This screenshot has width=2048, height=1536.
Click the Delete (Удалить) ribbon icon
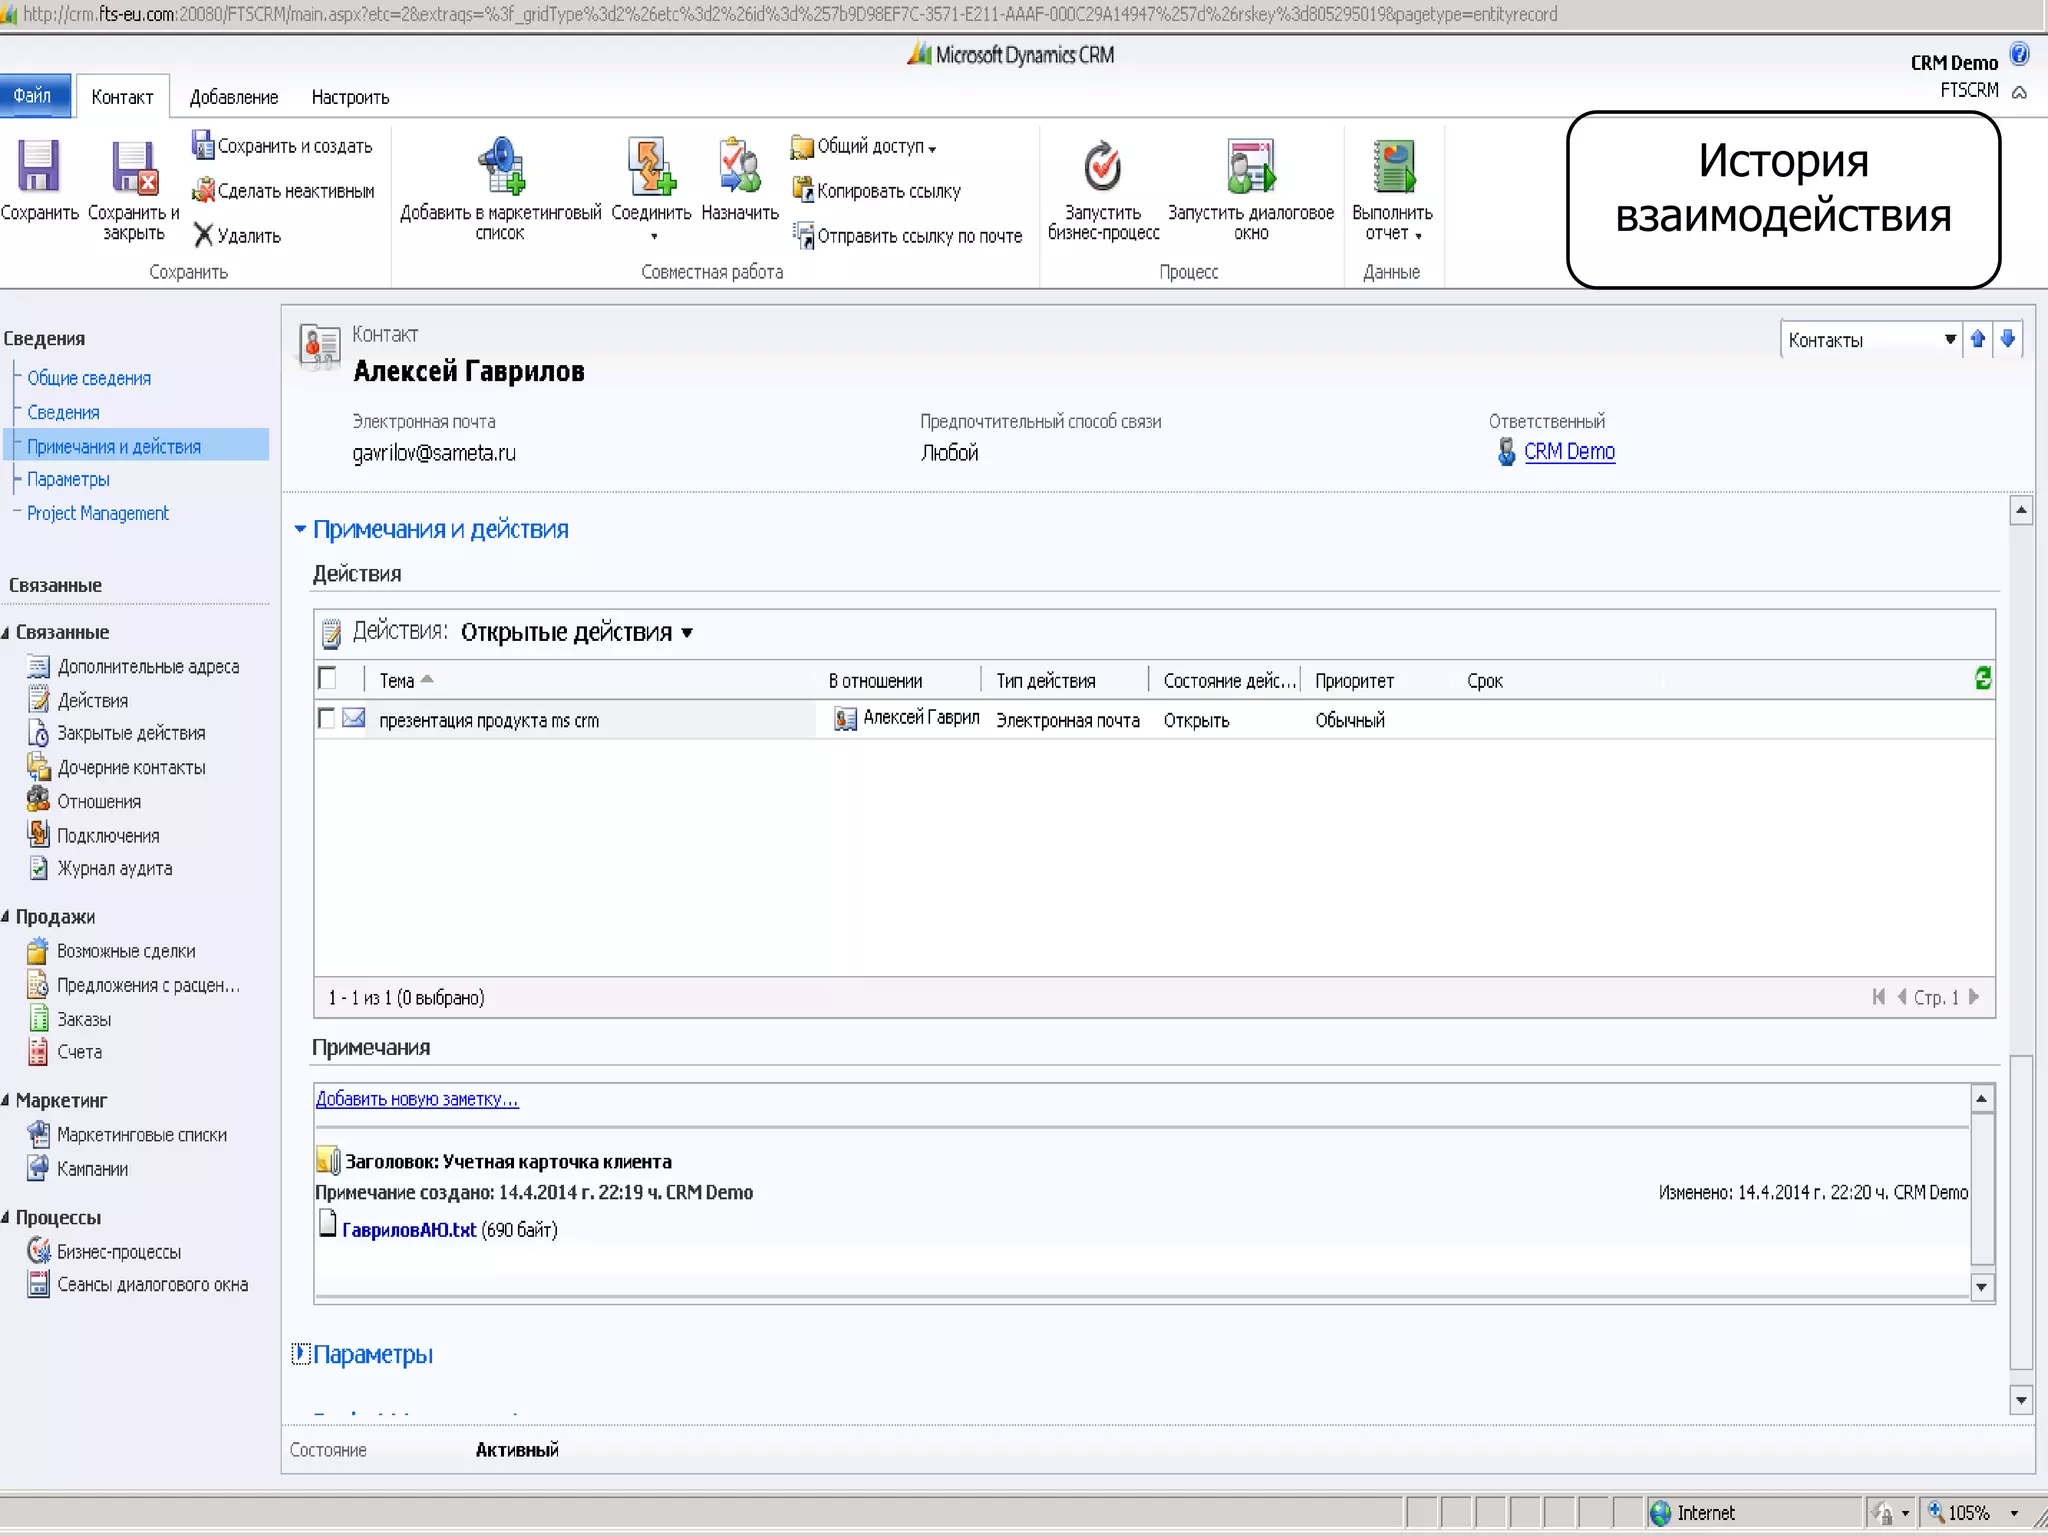point(204,236)
